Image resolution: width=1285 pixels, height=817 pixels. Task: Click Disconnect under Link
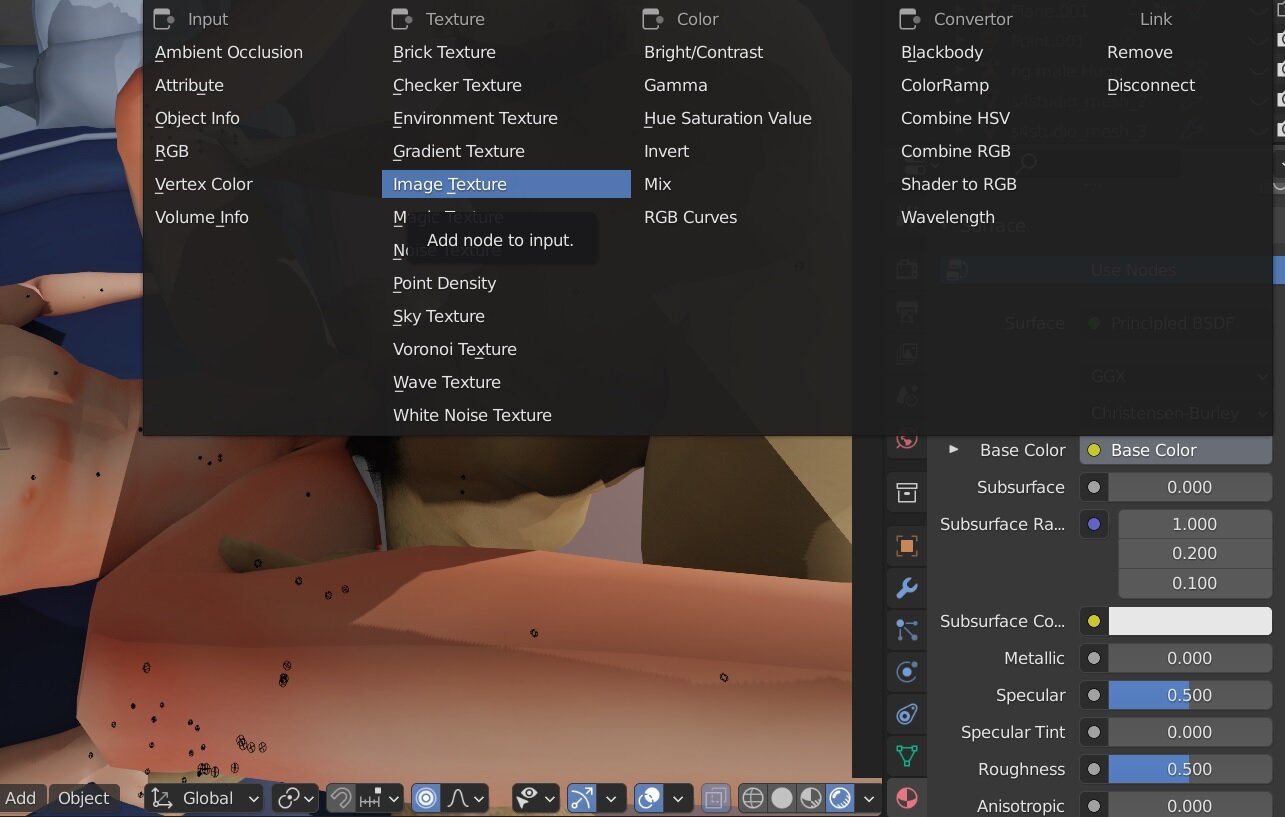pyautogui.click(x=1151, y=85)
